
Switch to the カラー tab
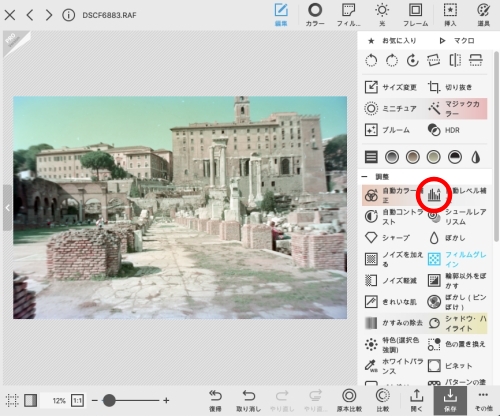click(315, 15)
